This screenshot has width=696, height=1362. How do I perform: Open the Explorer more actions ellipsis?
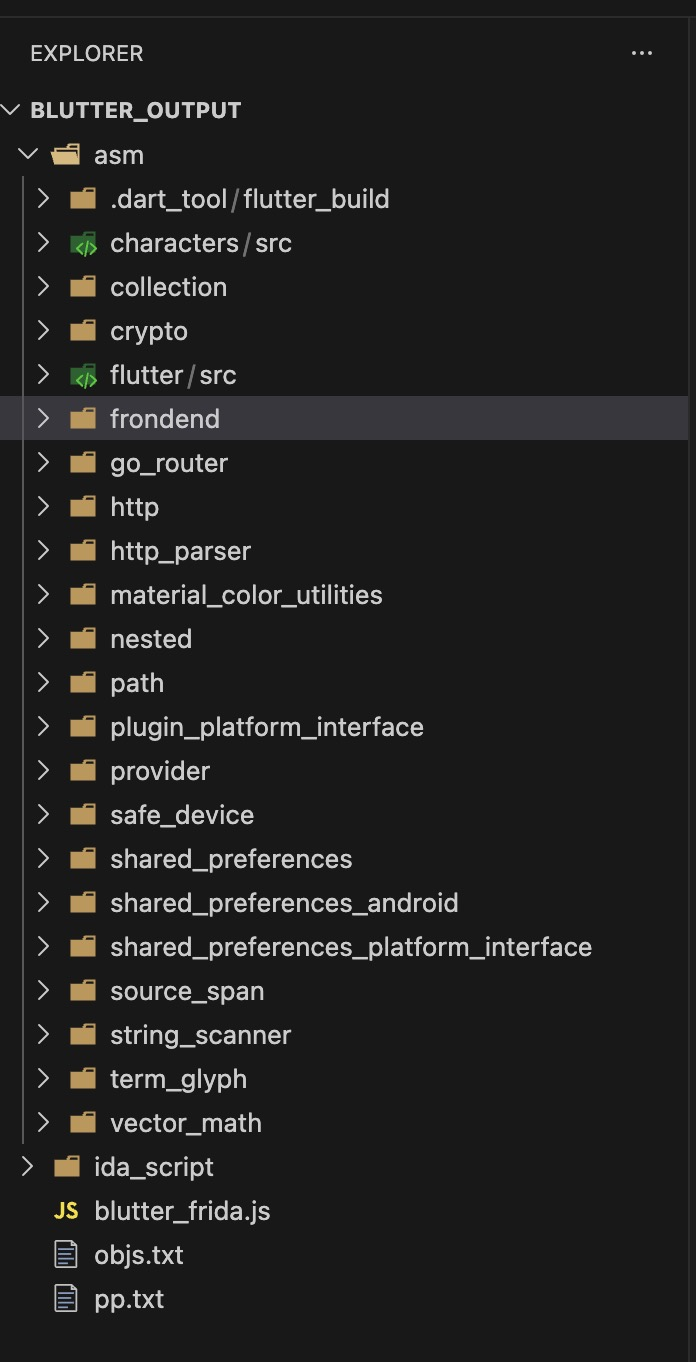641,53
